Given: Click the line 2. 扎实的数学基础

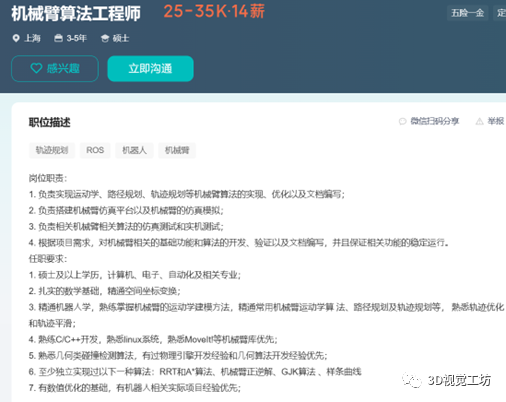Looking at the screenshot, I should [105, 291].
